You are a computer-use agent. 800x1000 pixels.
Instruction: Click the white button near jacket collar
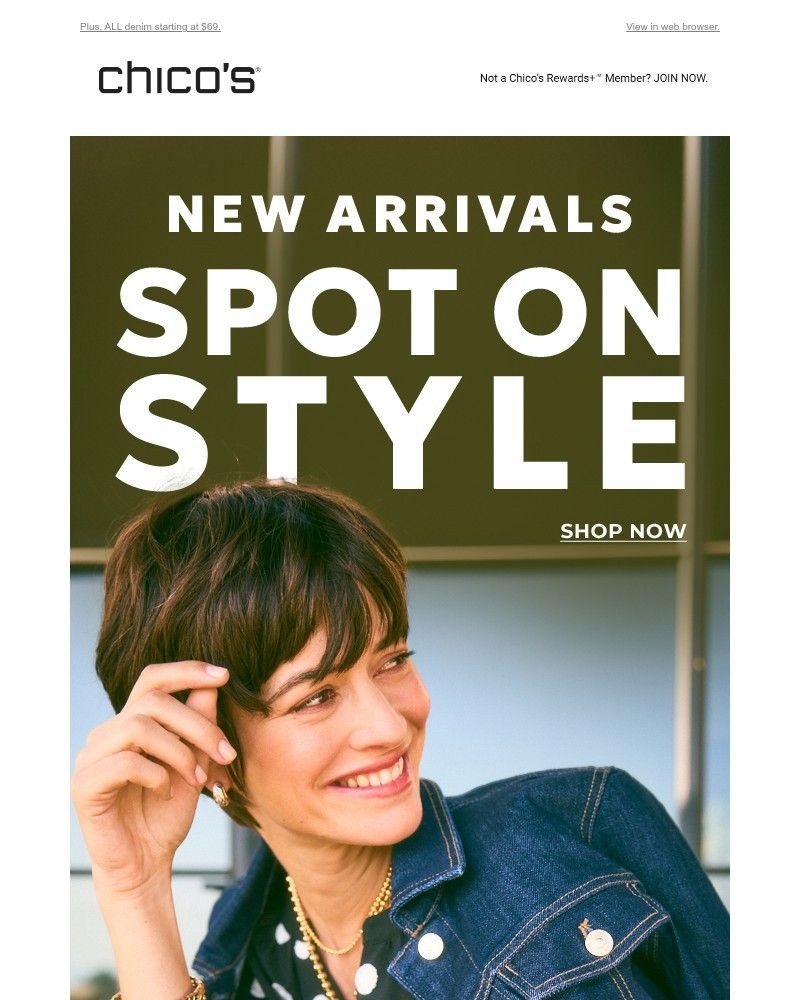coord(430,945)
